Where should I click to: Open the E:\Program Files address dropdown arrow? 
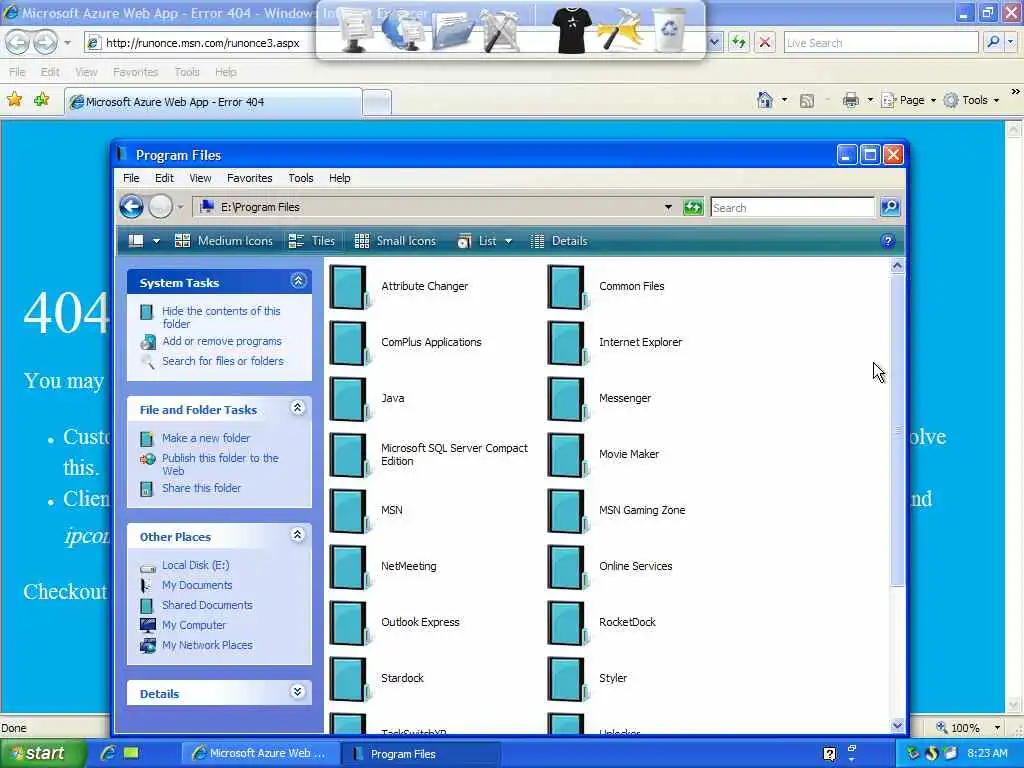coord(668,207)
